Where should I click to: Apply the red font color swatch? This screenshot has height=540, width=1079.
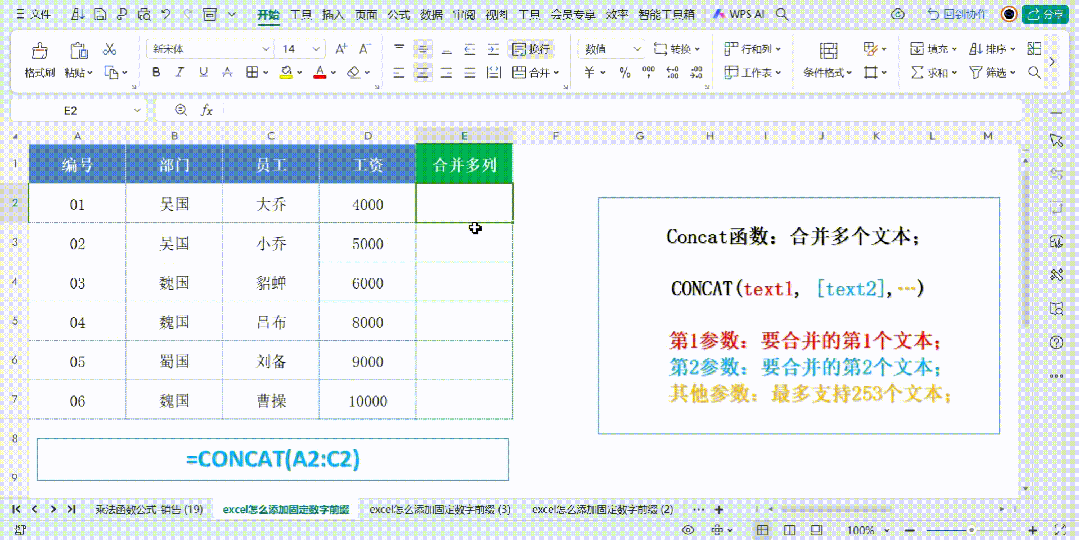coord(319,72)
